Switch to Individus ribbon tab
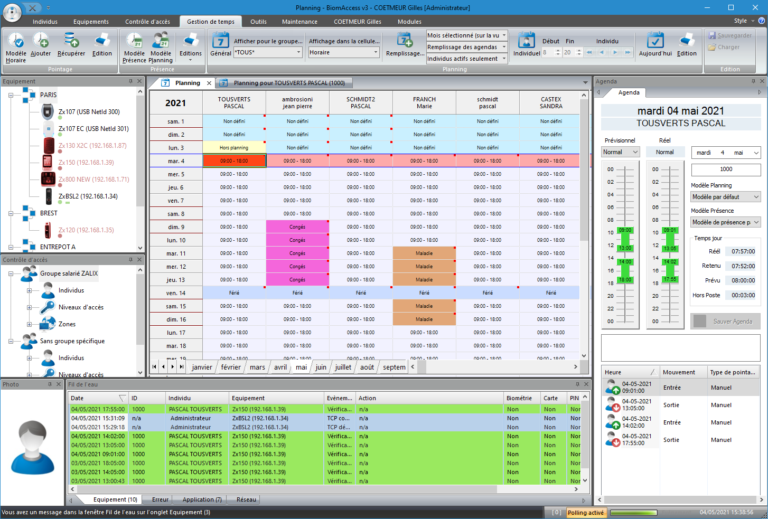The image size is (768, 519). [45, 22]
